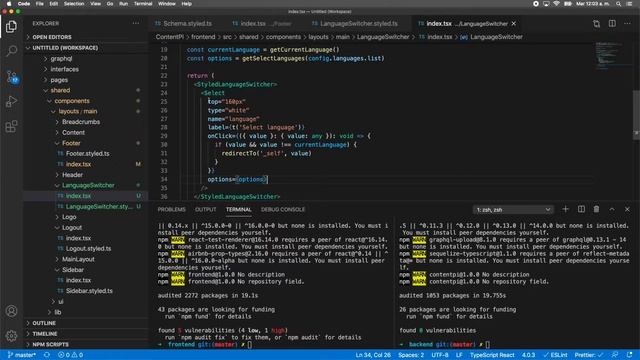Change indentation via Spaces: 2
Screen dimensions: 640x360
[411, 355]
